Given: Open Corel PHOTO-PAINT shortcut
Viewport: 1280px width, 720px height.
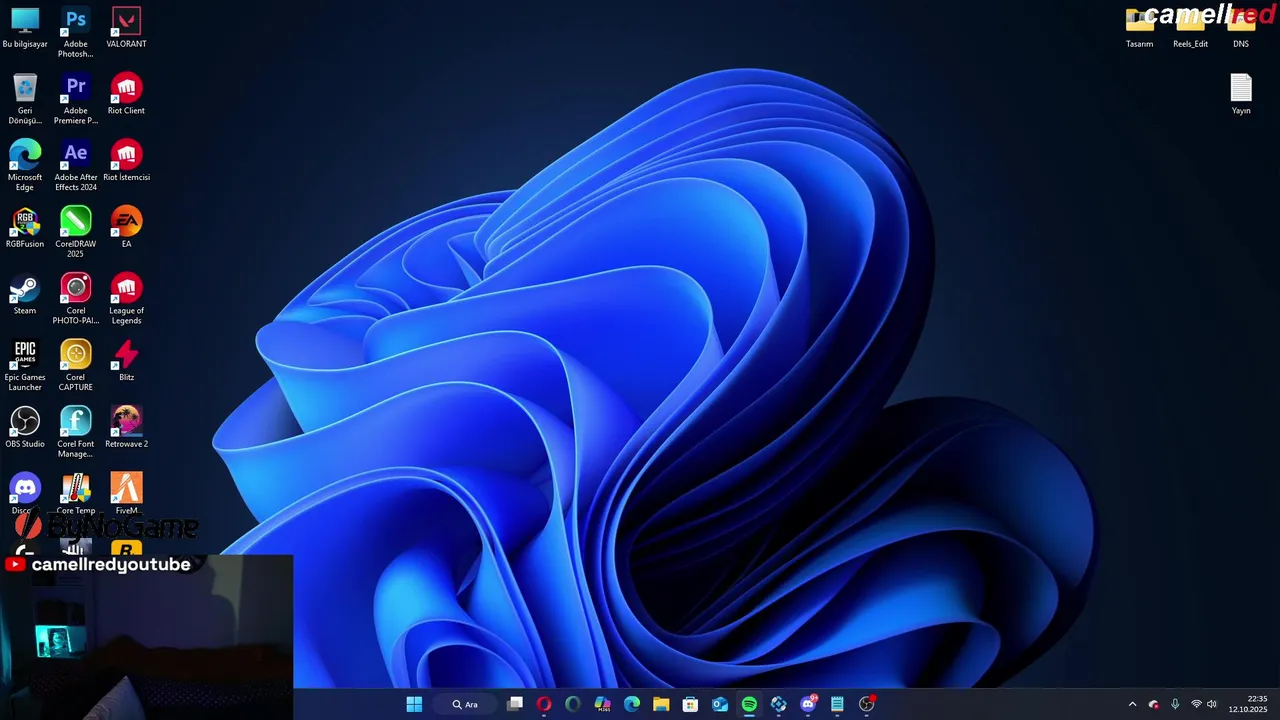Looking at the screenshot, I should click(x=75, y=299).
